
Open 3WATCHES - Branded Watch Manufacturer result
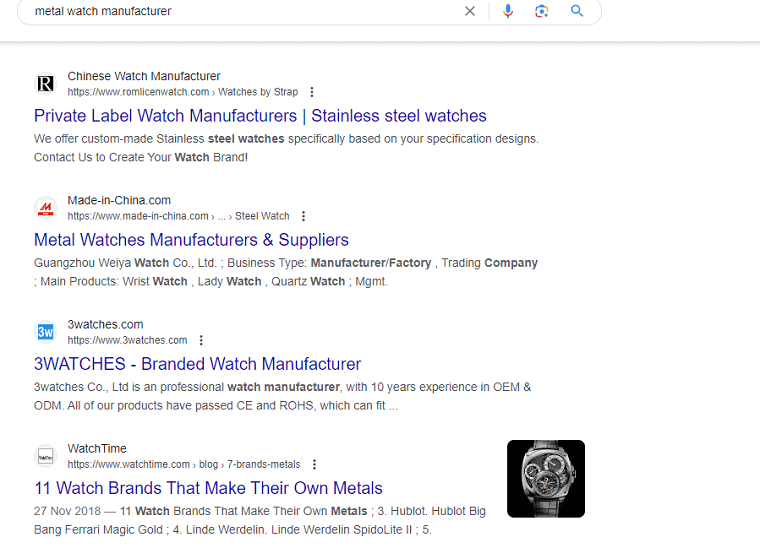(x=197, y=364)
